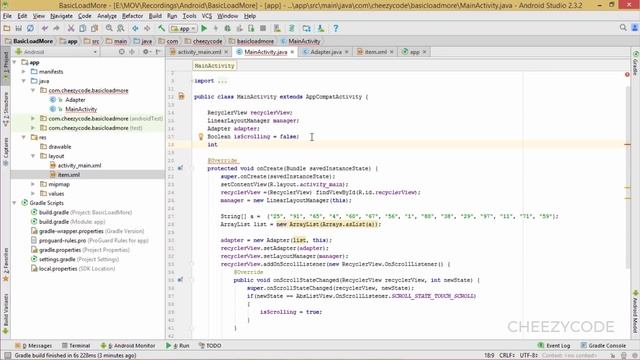Screen dimensions: 640x360
Task: Click the Stop square toolbar icon
Action: pos(263,28)
